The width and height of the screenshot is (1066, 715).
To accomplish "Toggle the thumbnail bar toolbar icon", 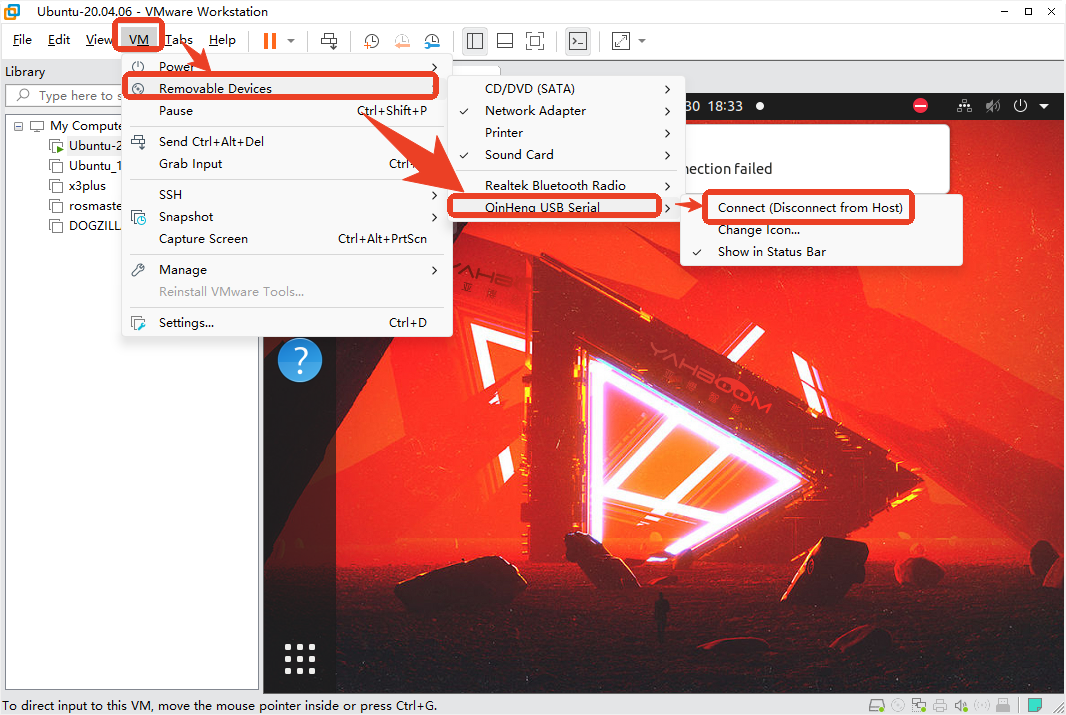I will (x=505, y=41).
